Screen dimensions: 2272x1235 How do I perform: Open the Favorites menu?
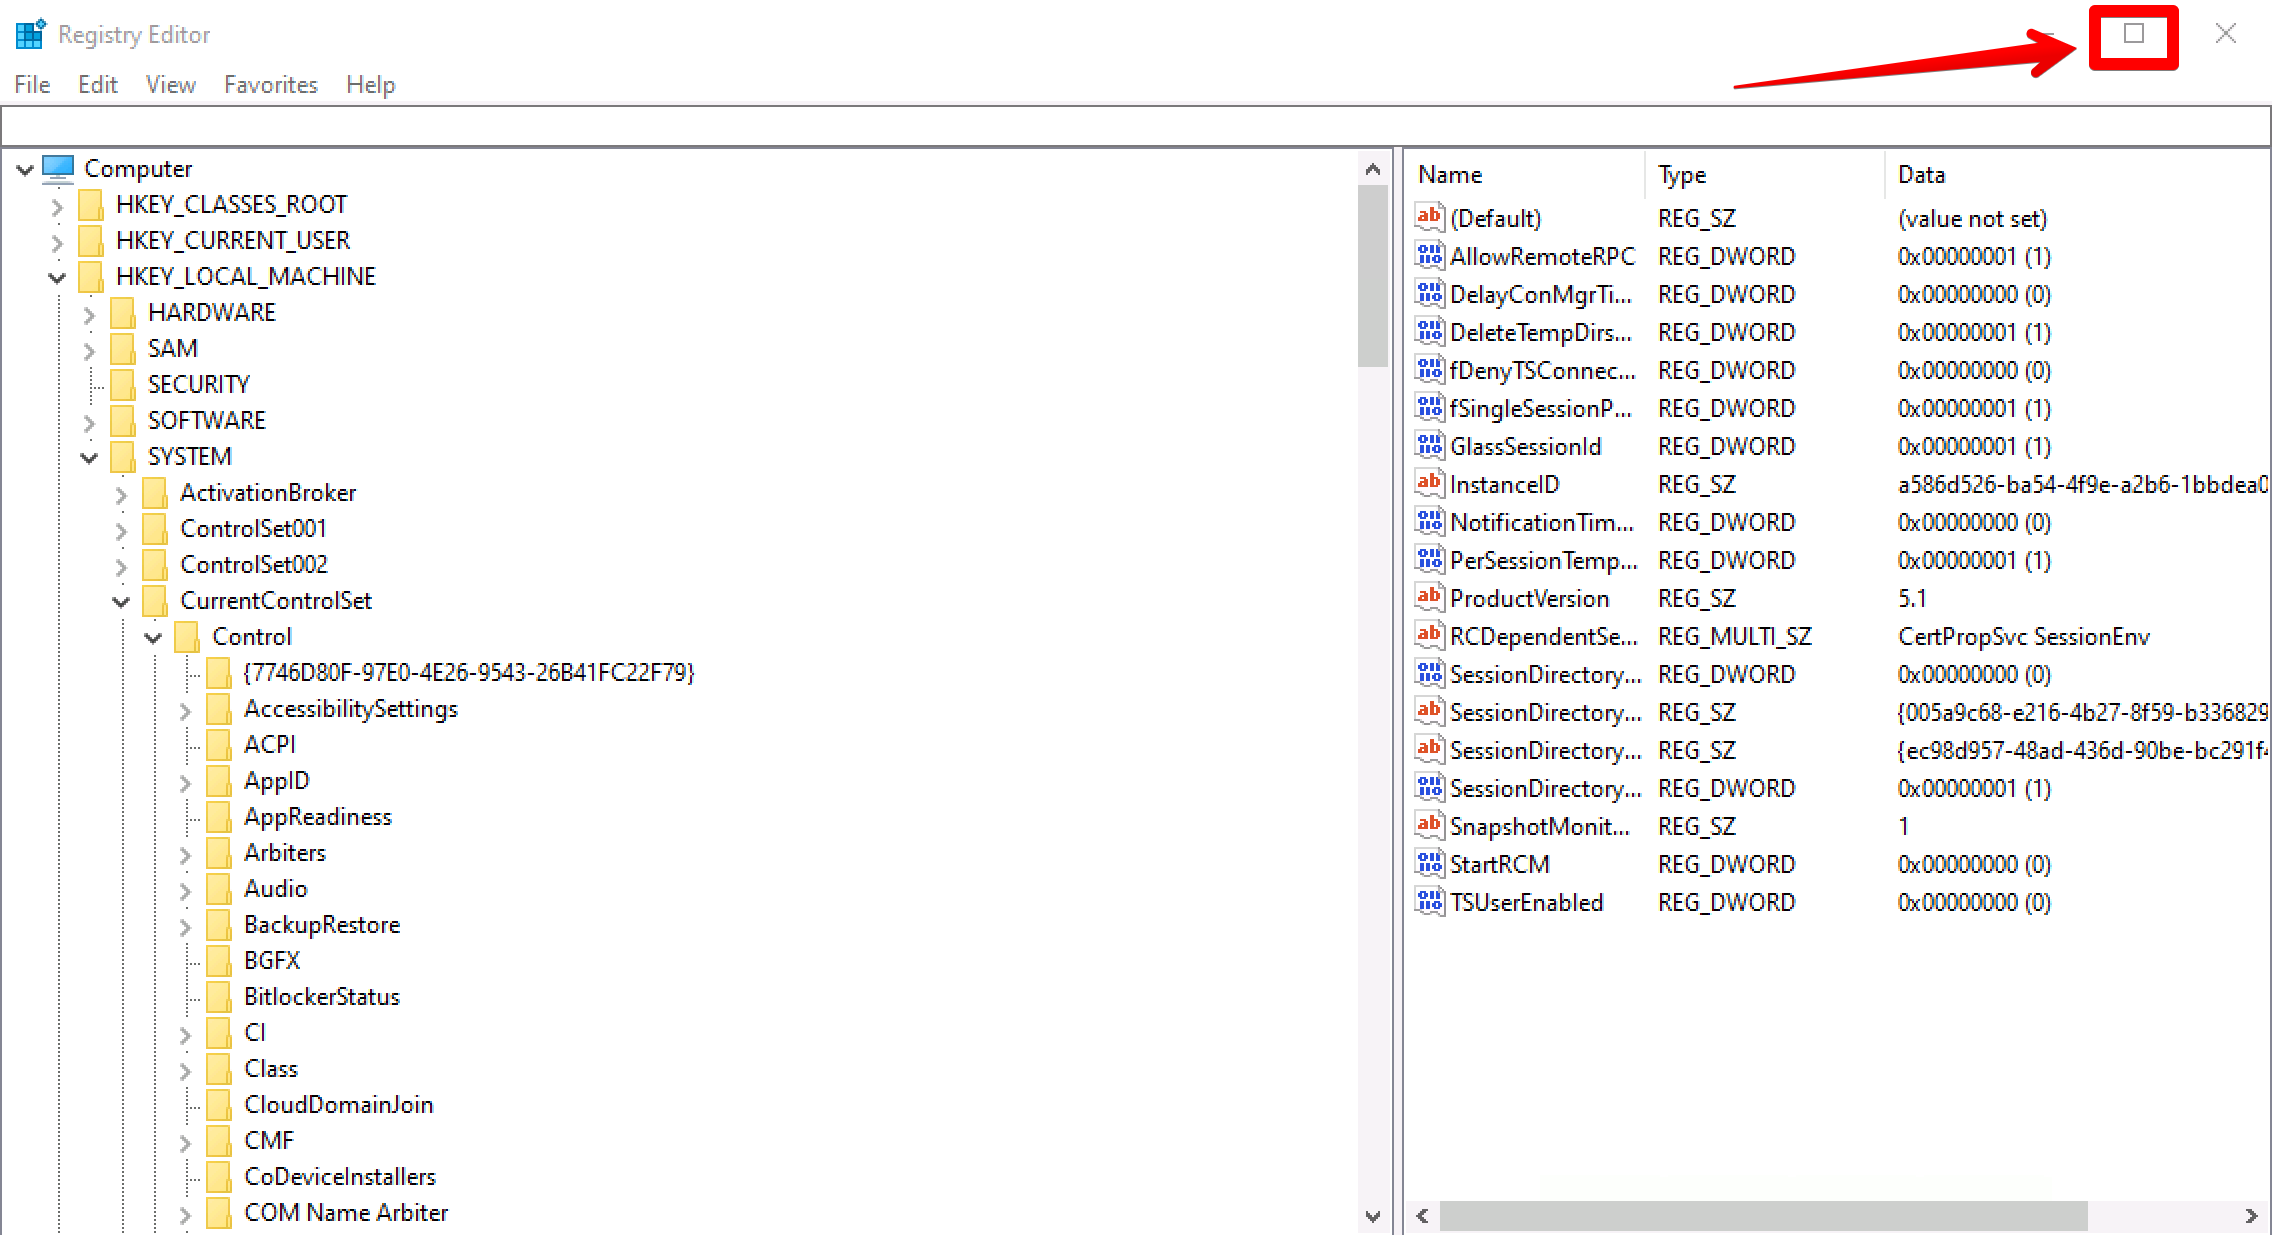click(270, 85)
